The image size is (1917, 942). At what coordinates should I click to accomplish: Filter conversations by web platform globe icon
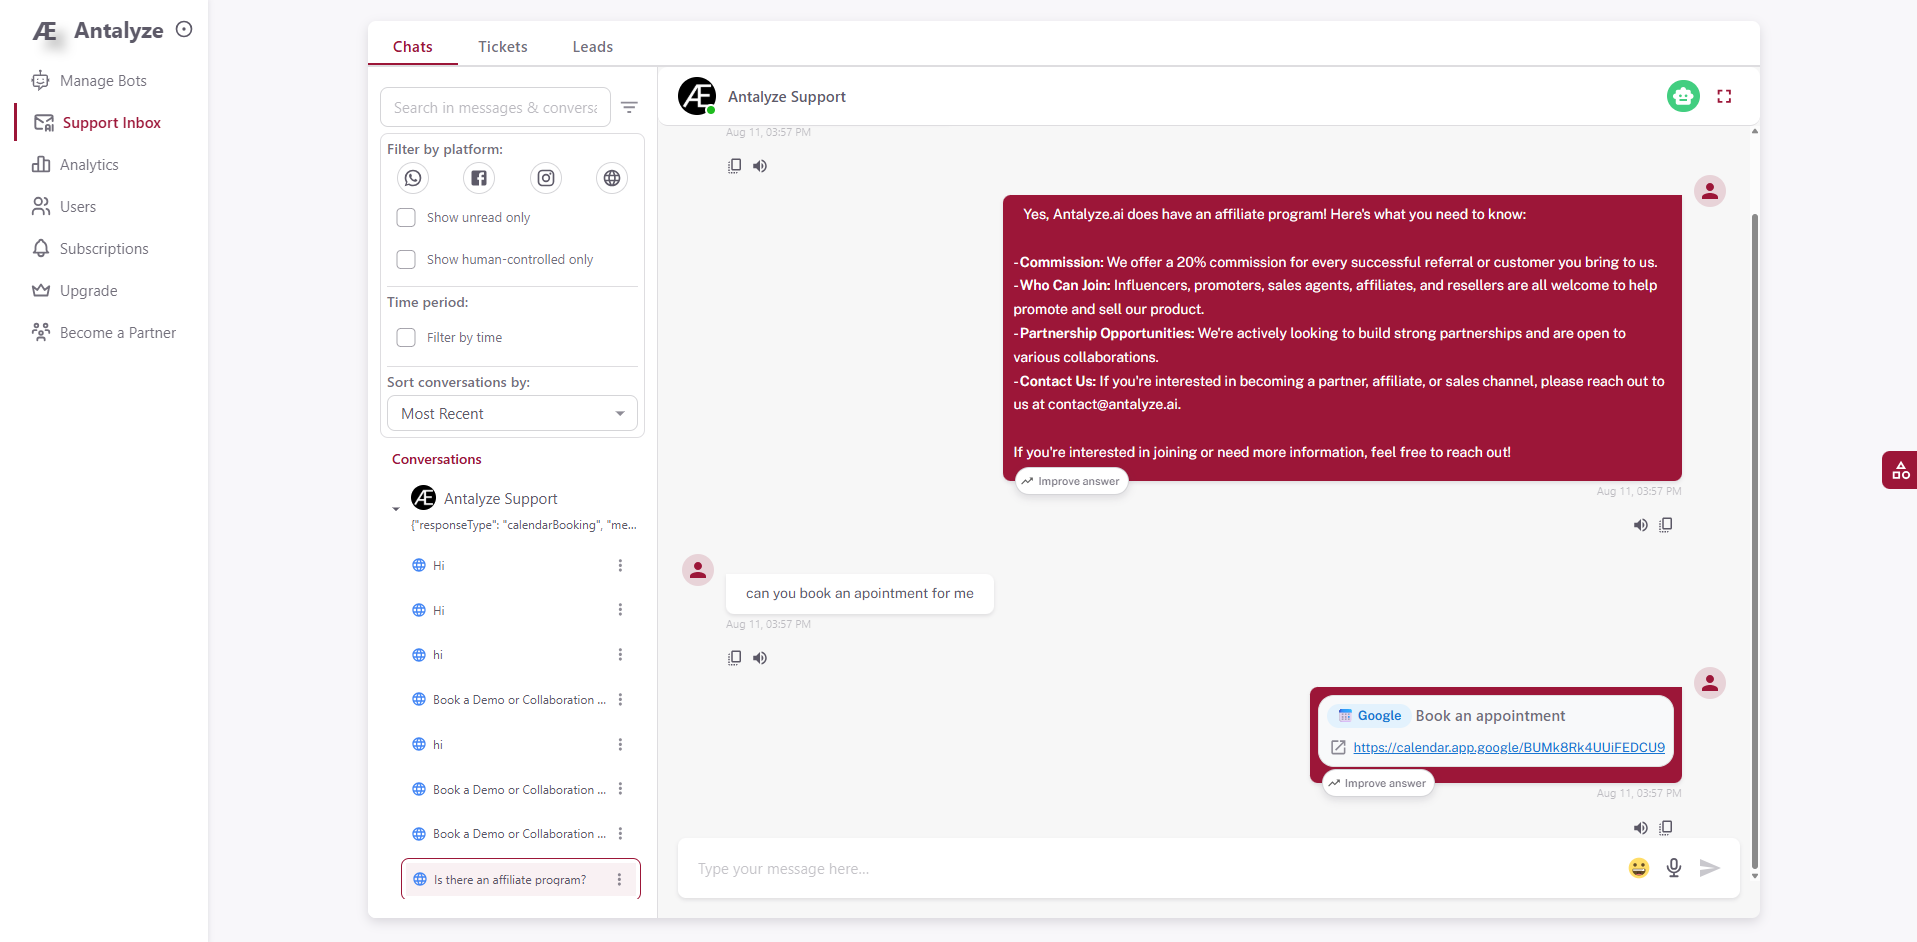tap(612, 178)
